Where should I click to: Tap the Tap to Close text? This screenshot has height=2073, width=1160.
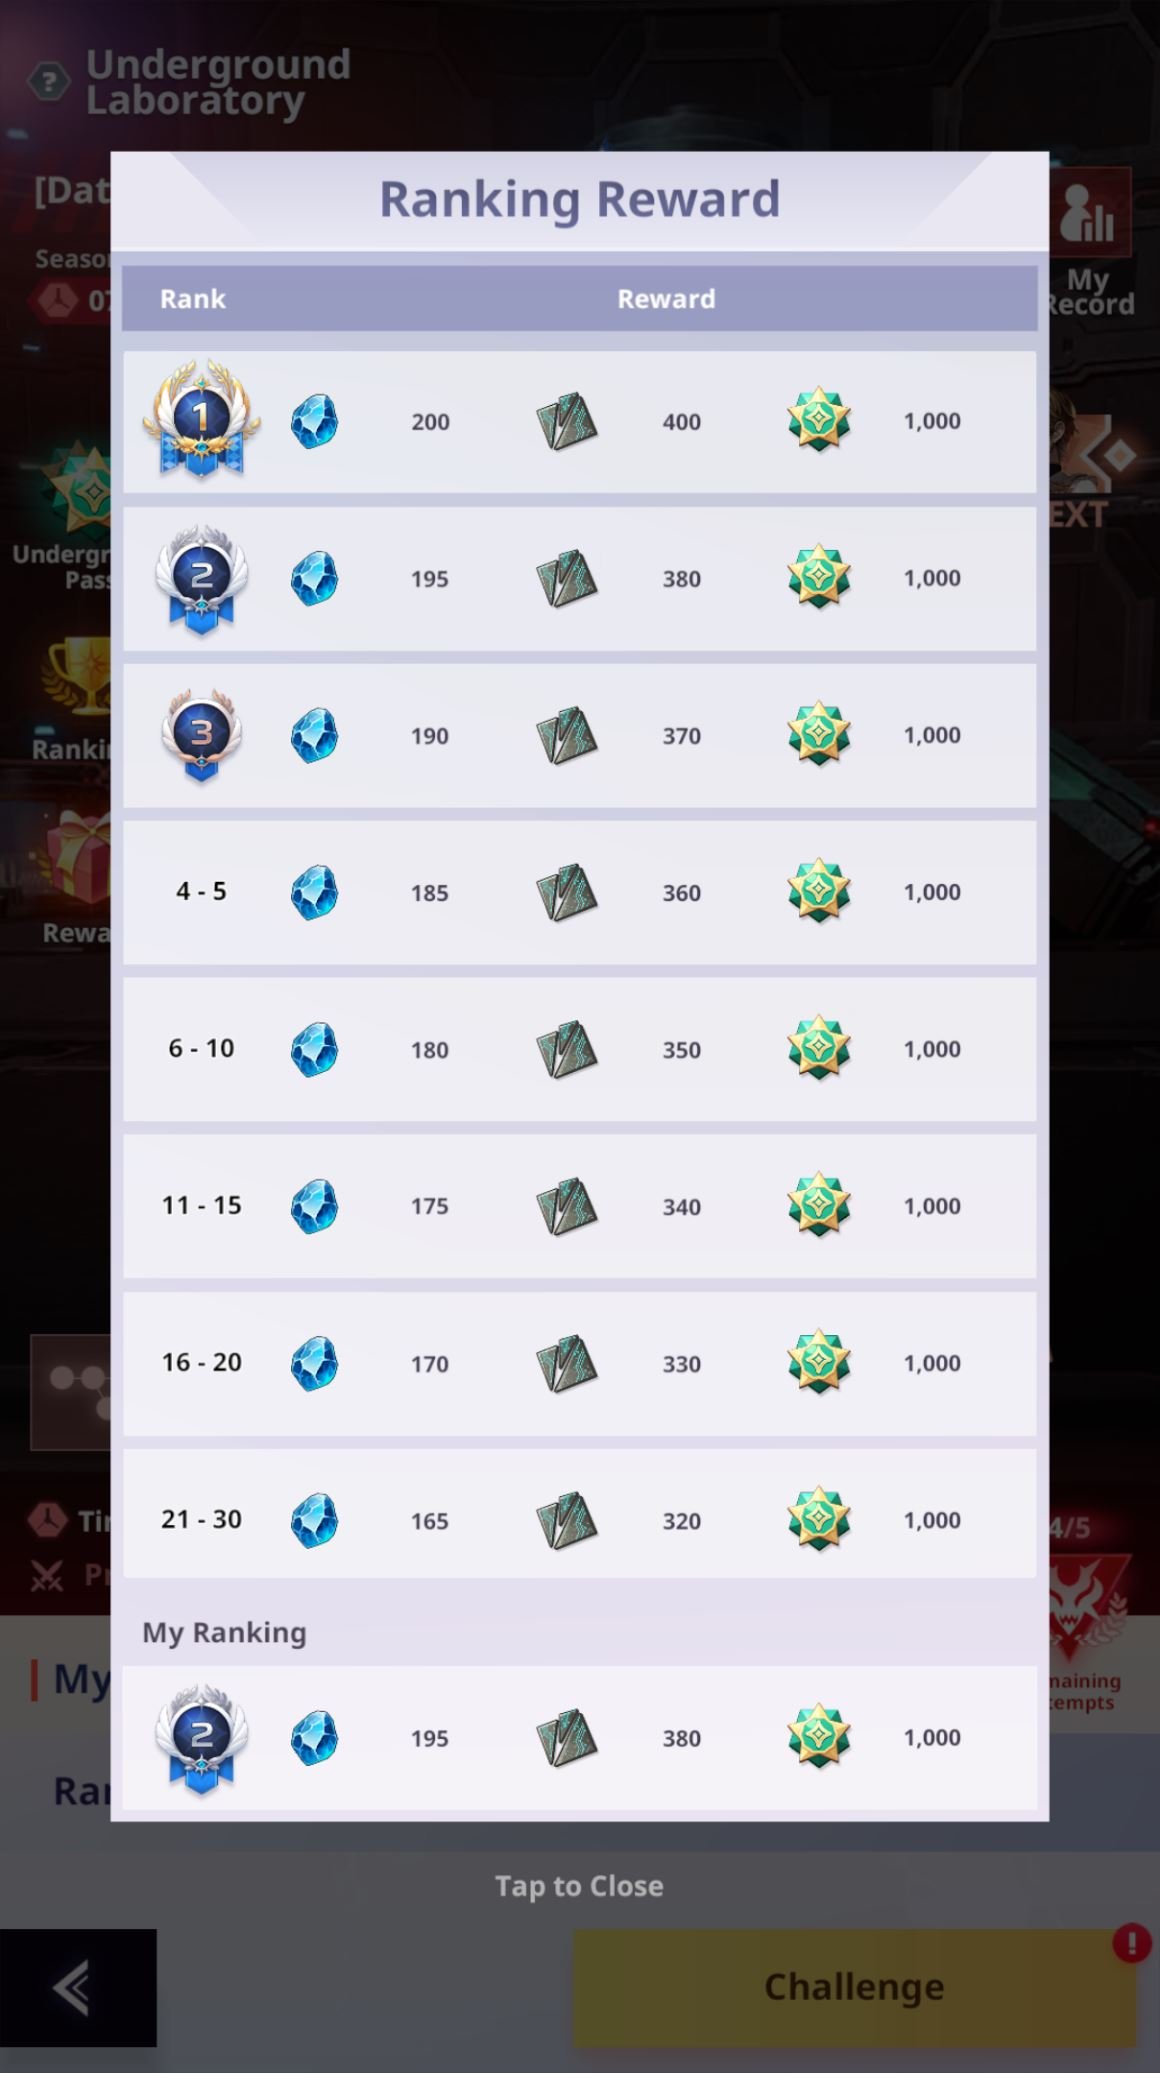click(x=579, y=1886)
